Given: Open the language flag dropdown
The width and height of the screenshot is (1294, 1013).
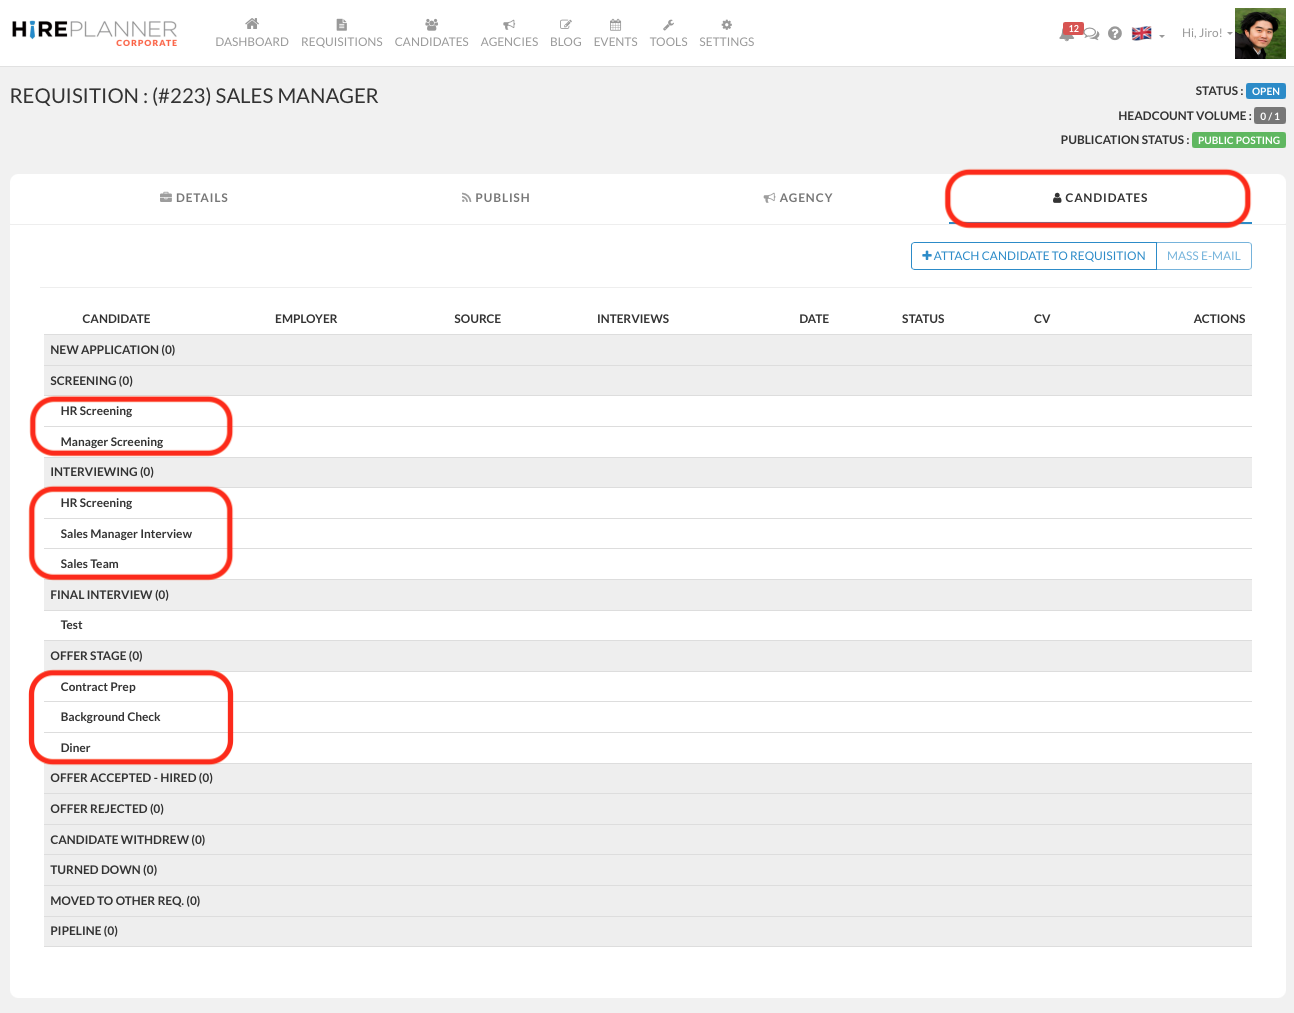Looking at the screenshot, I should coord(1147,34).
